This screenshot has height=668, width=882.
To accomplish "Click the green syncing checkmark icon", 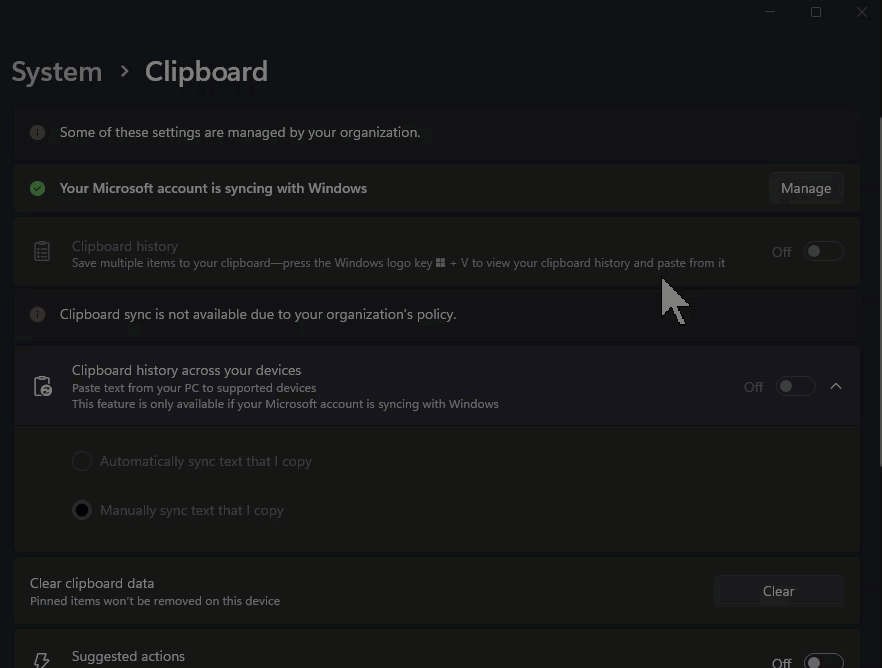I will [x=38, y=188].
